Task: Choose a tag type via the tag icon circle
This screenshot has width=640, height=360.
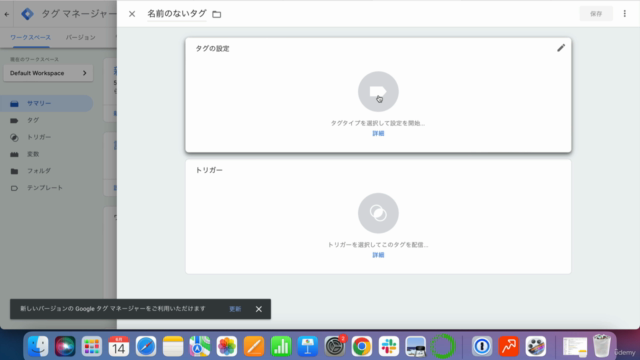Action: [x=378, y=91]
